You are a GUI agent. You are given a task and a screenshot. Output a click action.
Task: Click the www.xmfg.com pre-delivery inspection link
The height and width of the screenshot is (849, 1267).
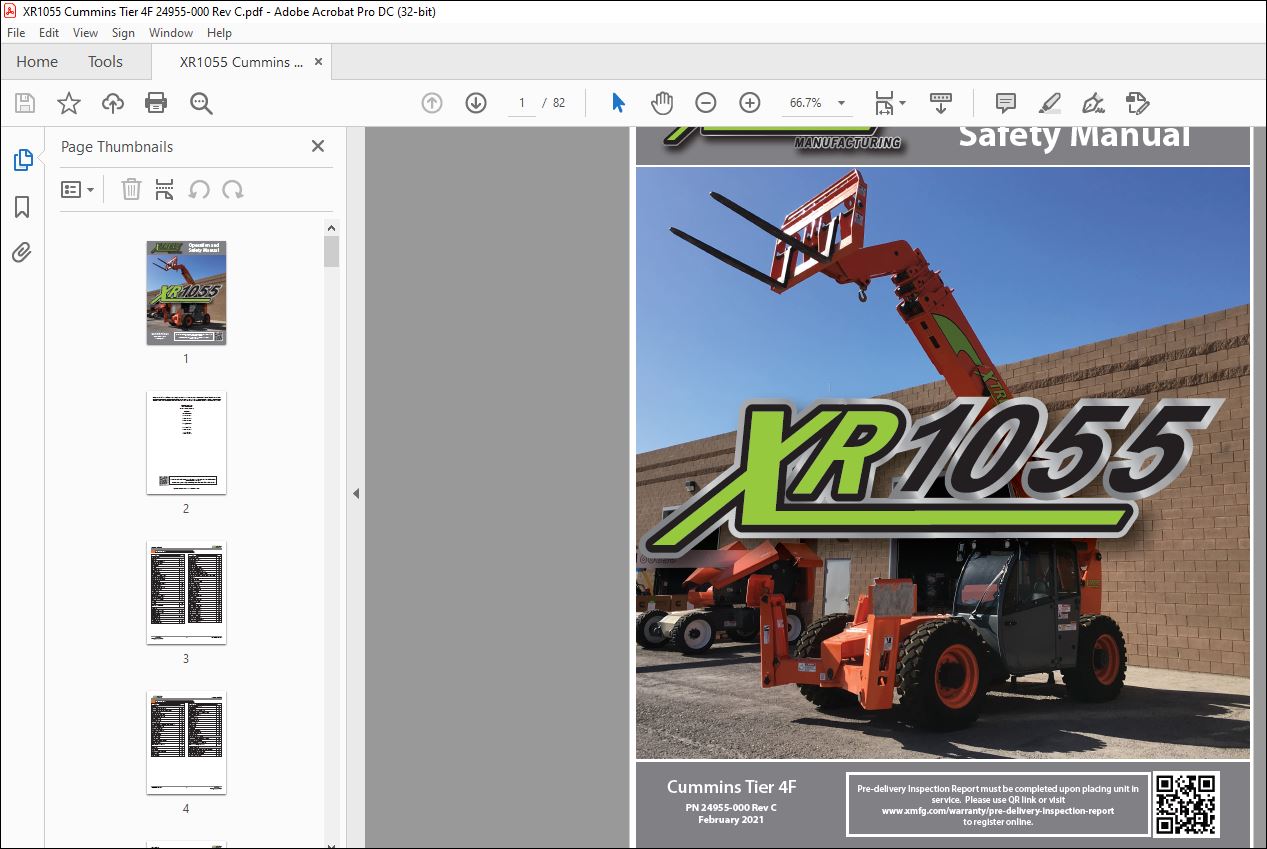pos(998,811)
